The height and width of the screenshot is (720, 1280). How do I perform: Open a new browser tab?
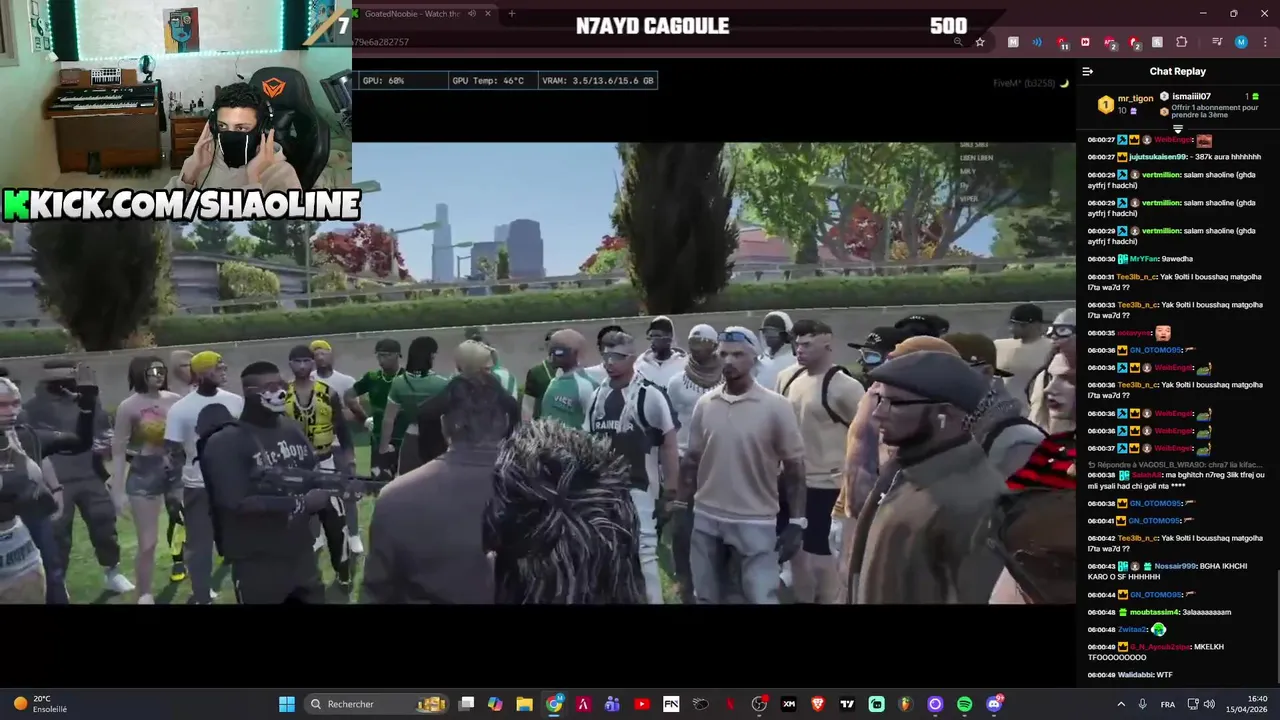coord(511,13)
